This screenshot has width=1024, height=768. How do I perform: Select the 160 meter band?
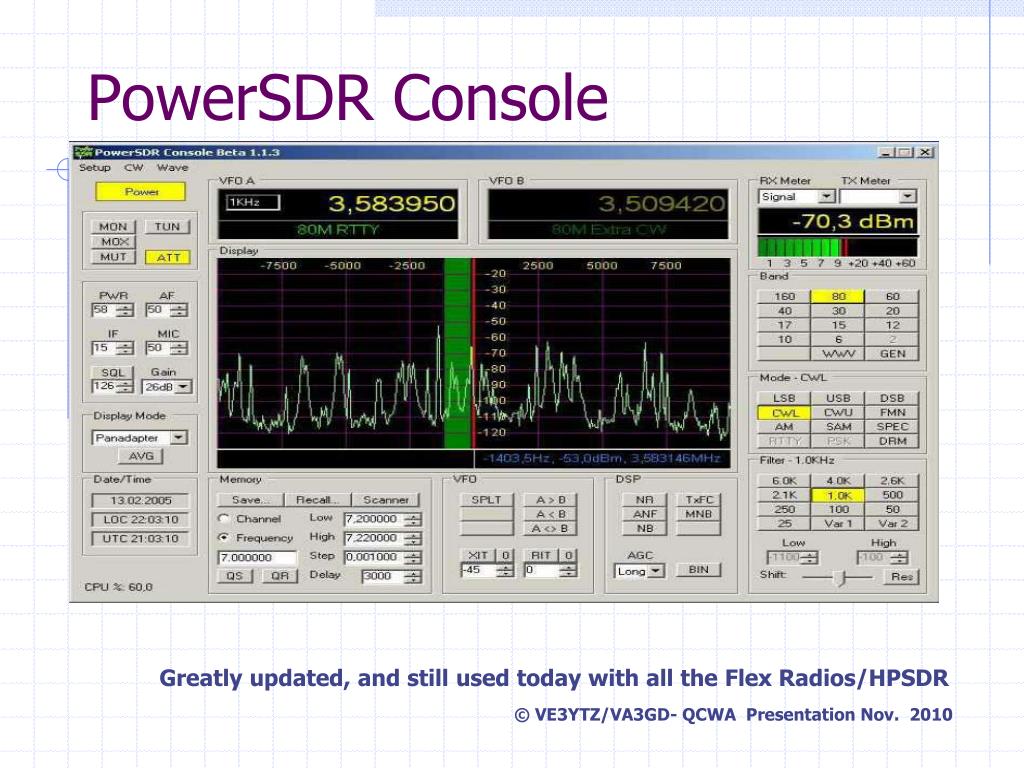point(784,296)
